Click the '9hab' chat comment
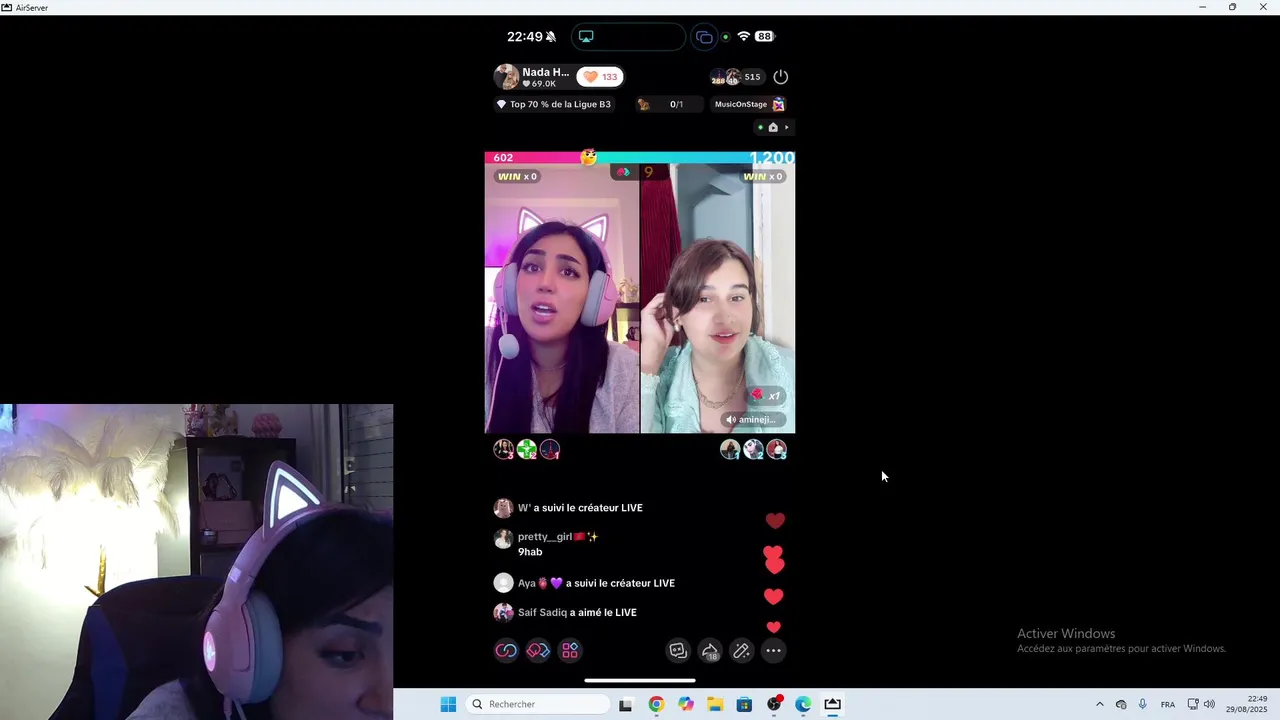Image resolution: width=1280 pixels, height=720 pixels. [x=530, y=552]
